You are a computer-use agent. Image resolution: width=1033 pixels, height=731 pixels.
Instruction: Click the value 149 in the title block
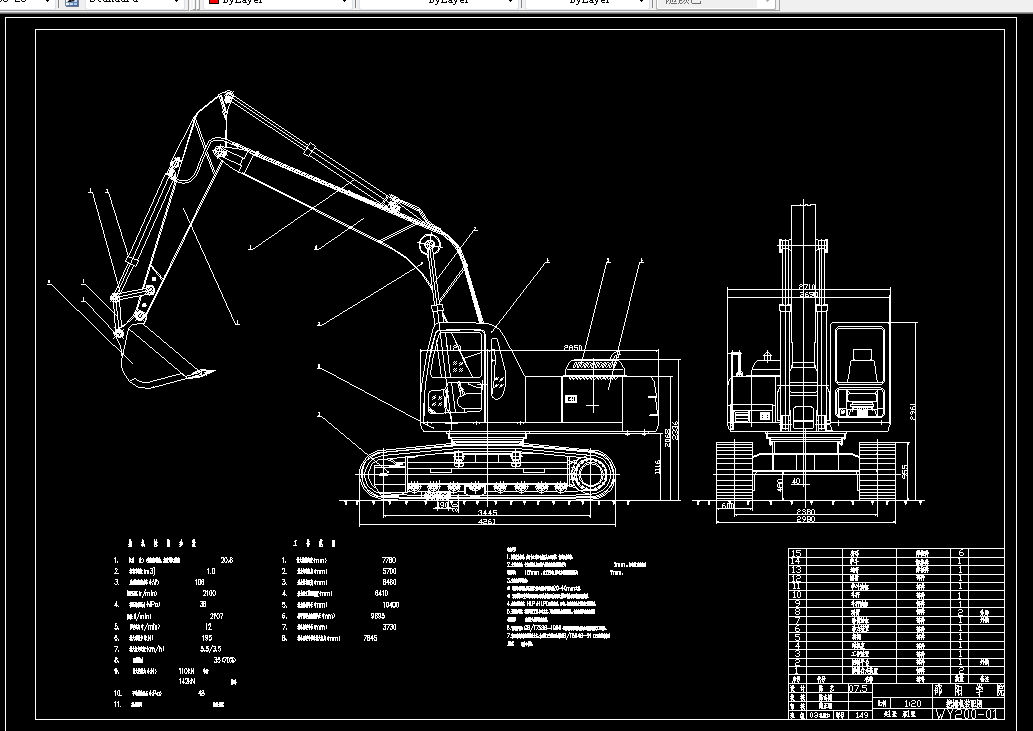tap(862, 715)
